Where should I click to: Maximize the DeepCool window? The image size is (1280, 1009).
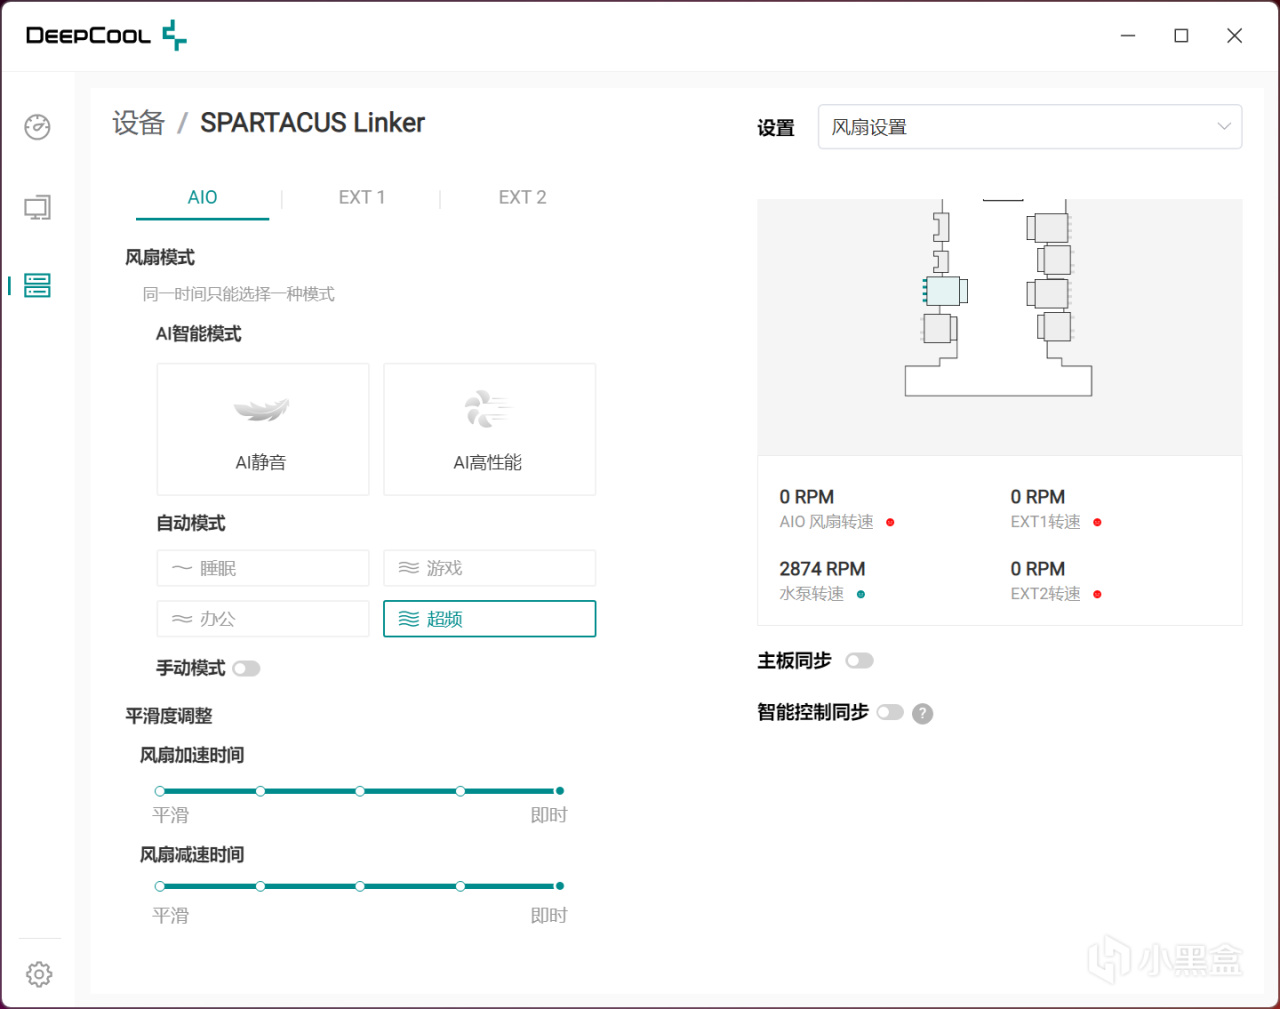(1181, 36)
